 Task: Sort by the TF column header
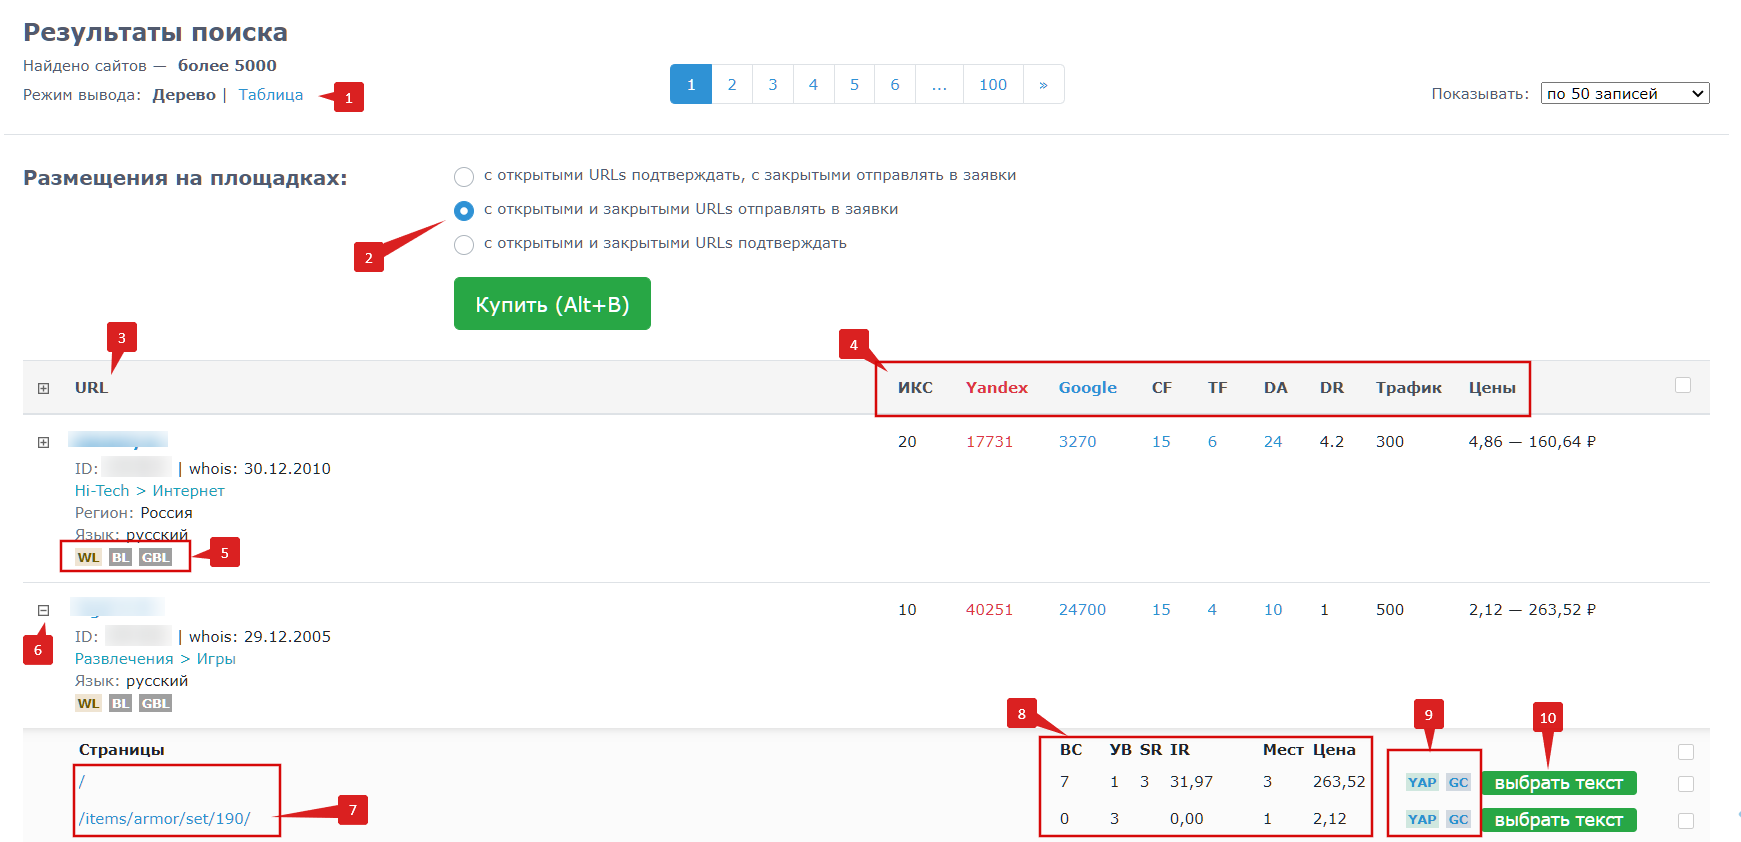1217,388
